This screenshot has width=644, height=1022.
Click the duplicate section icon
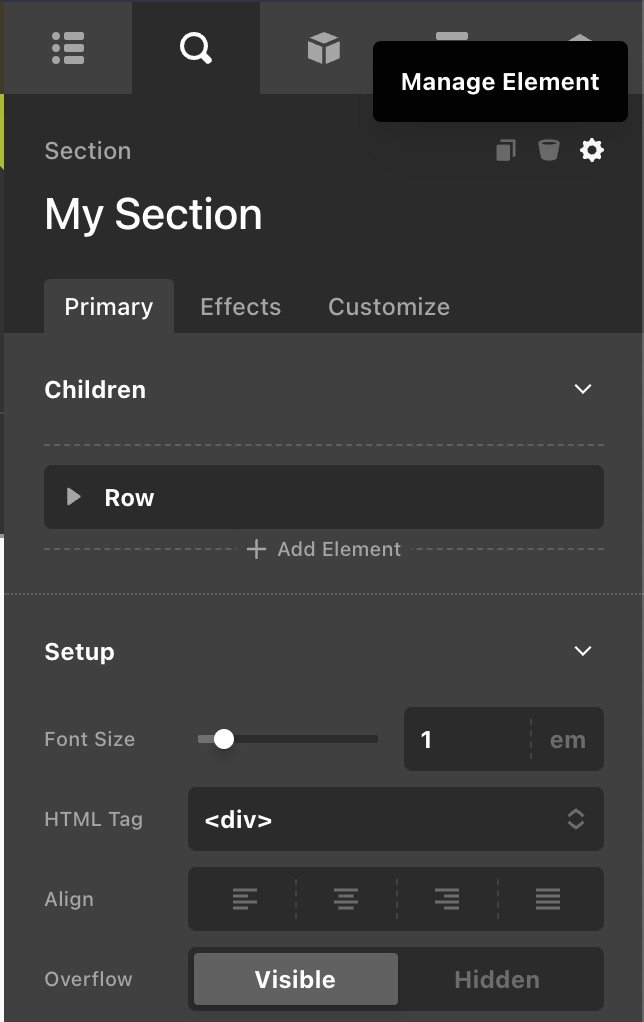[x=506, y=151]
